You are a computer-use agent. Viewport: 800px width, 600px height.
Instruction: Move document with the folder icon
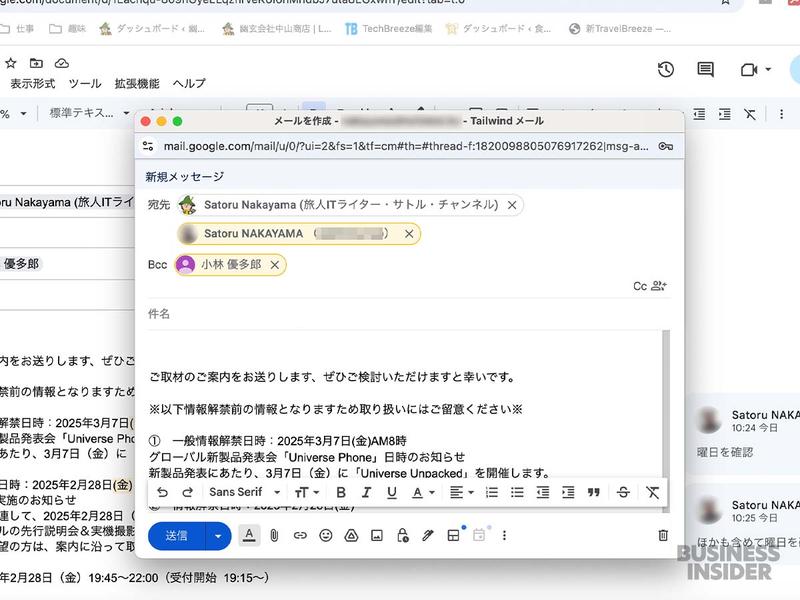[36, 63]
